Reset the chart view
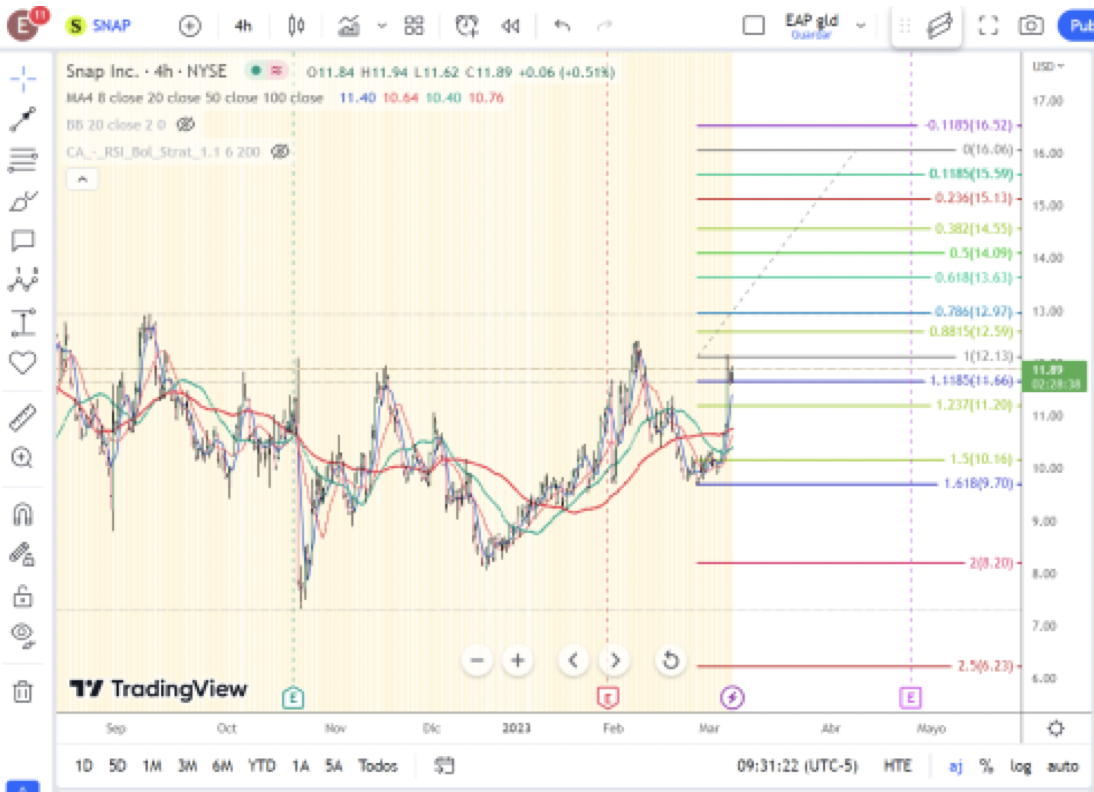This screenshot has width=1094, height=792. point(670,660)
